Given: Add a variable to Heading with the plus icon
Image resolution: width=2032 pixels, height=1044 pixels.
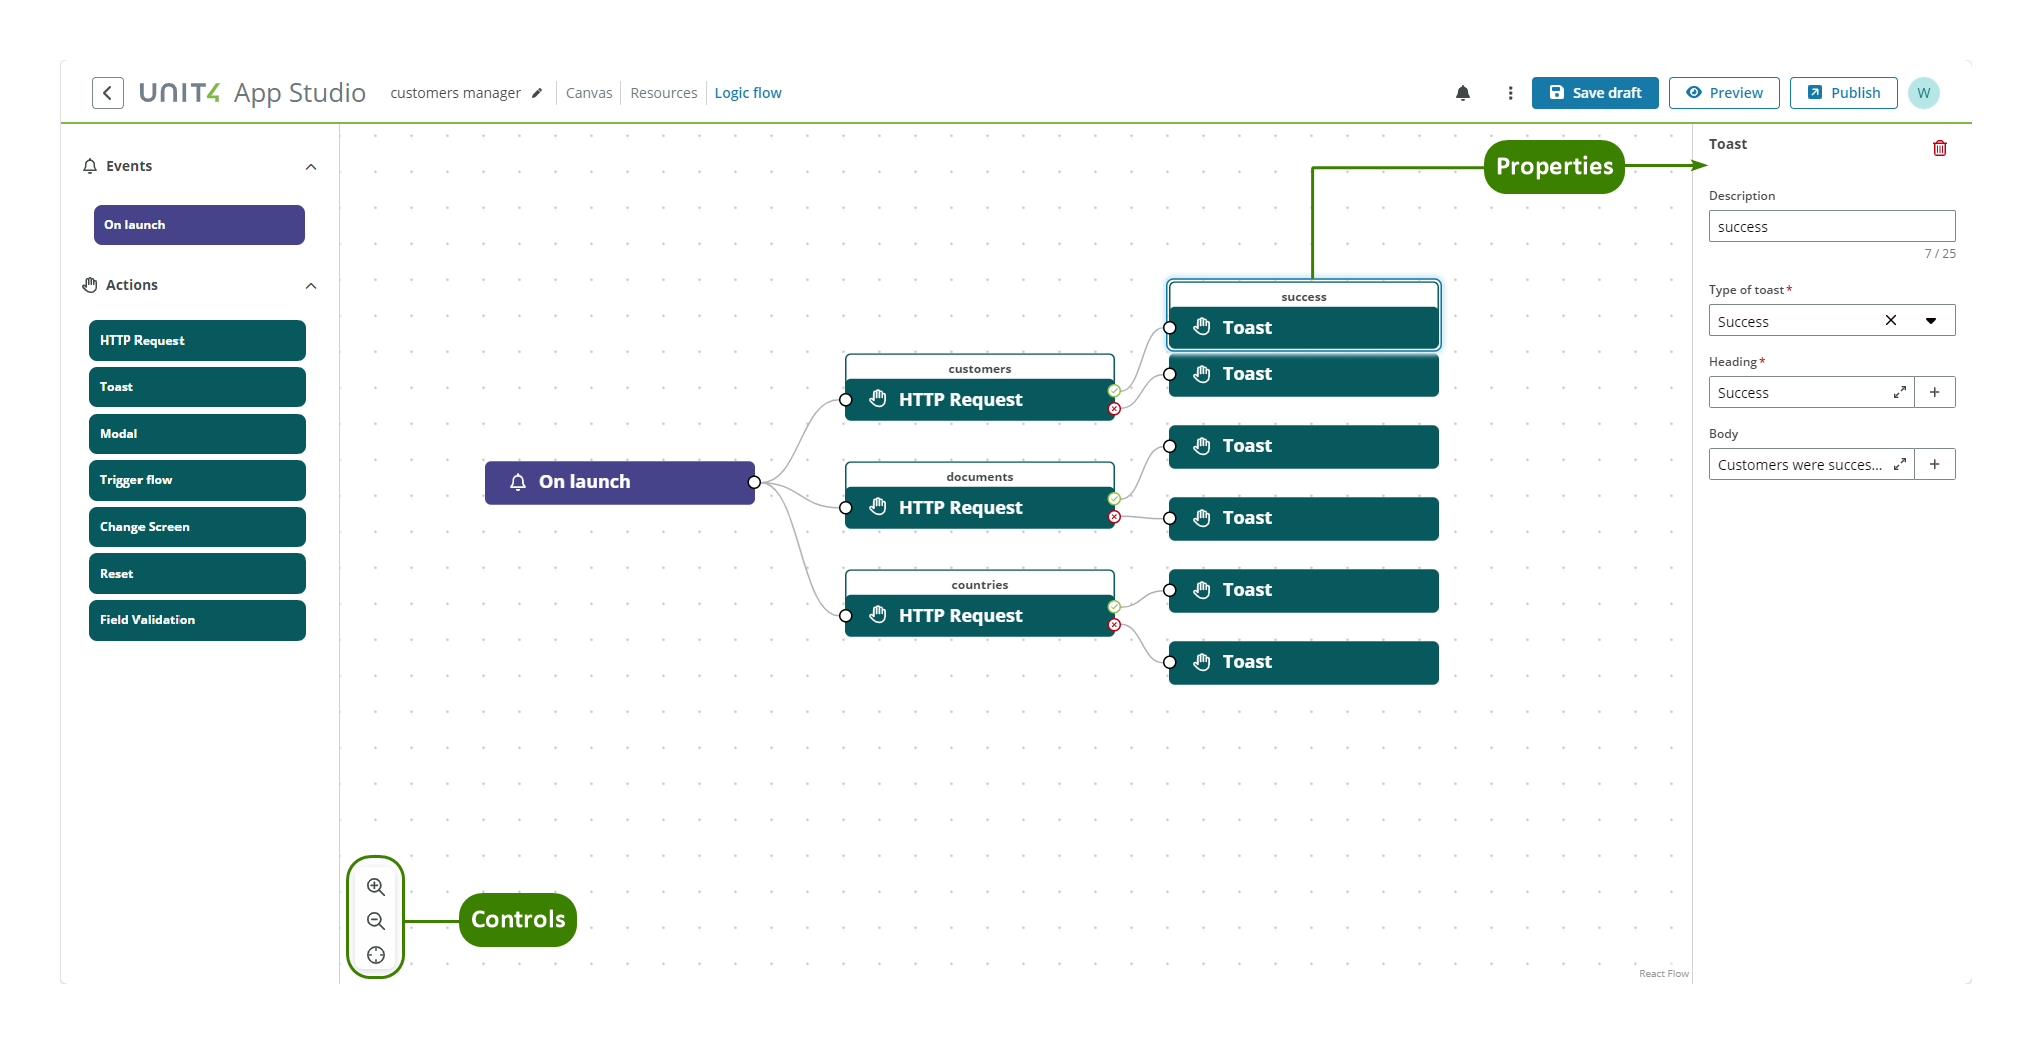Looking at the screenshot, I should pyautogui.click(x=1935, y=392).
